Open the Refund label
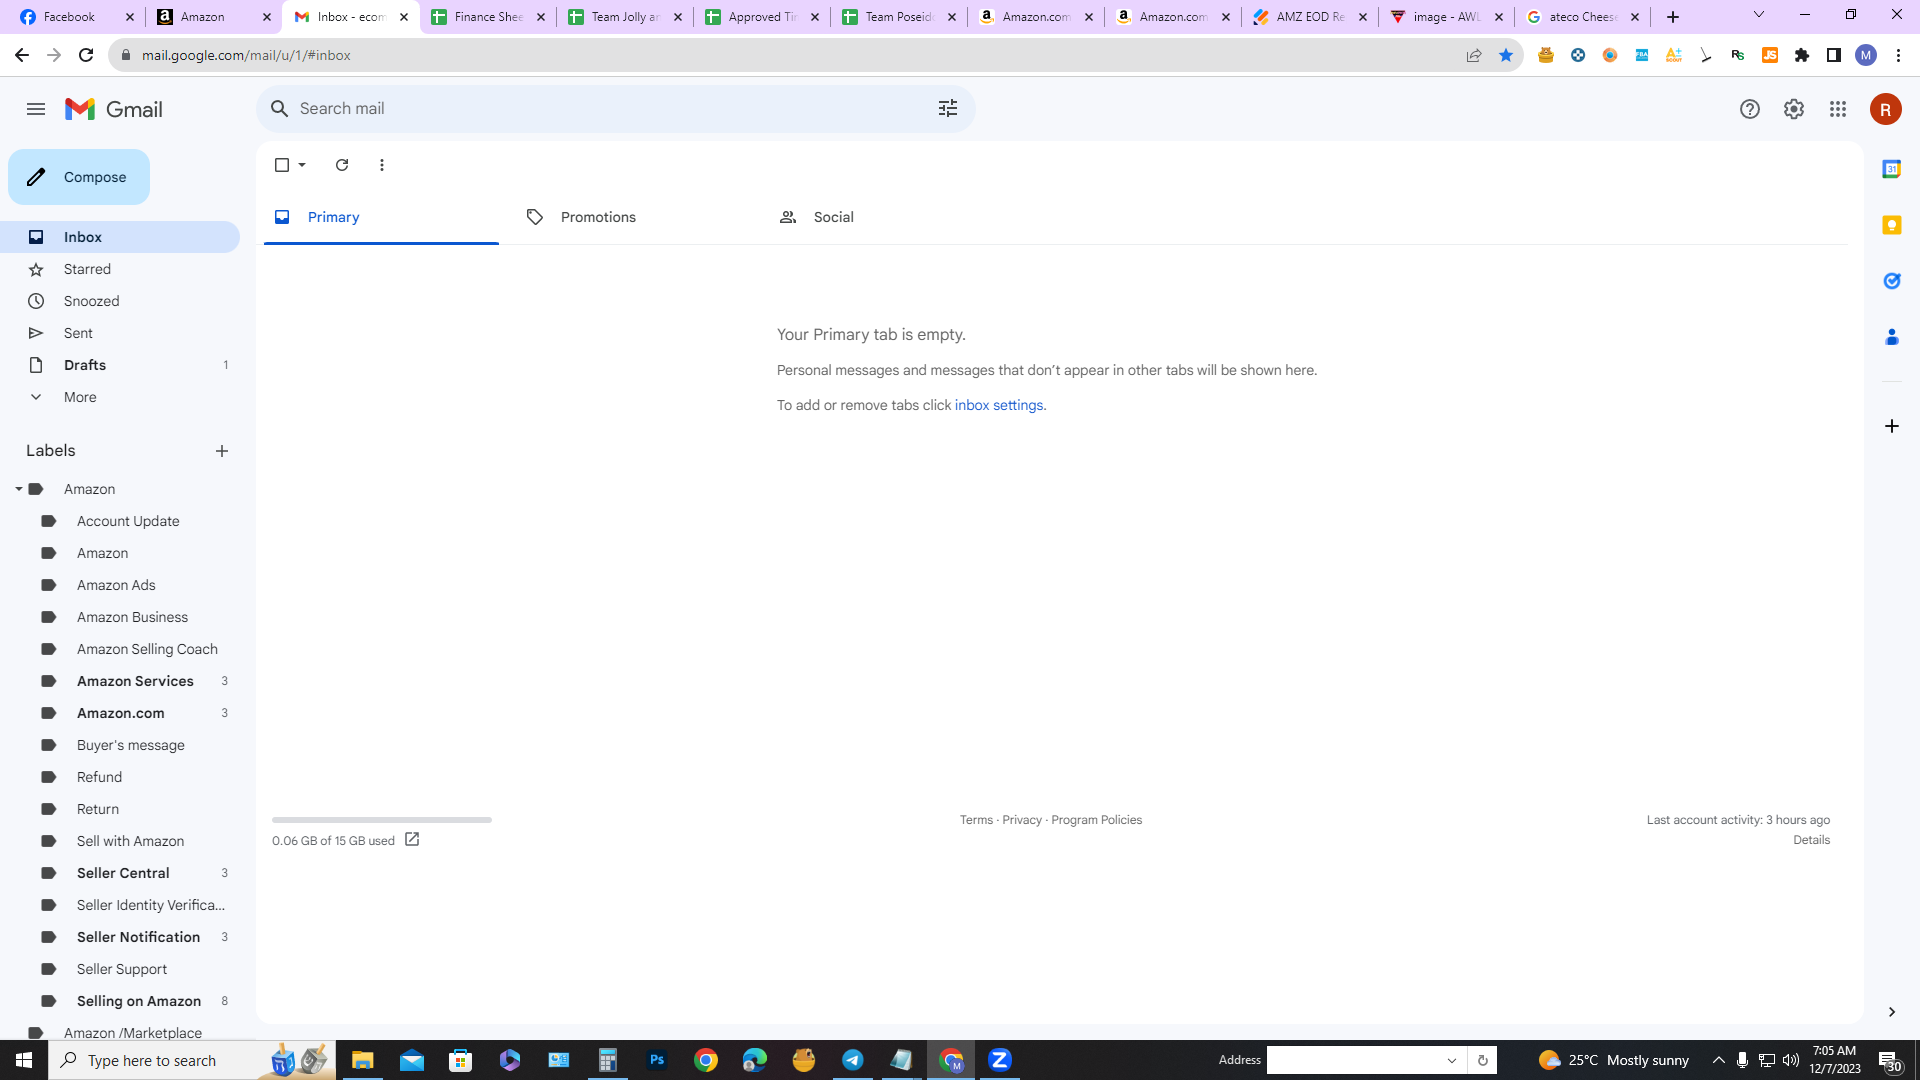Screen dimensions: 1920x1080 [x=100, y=777]
